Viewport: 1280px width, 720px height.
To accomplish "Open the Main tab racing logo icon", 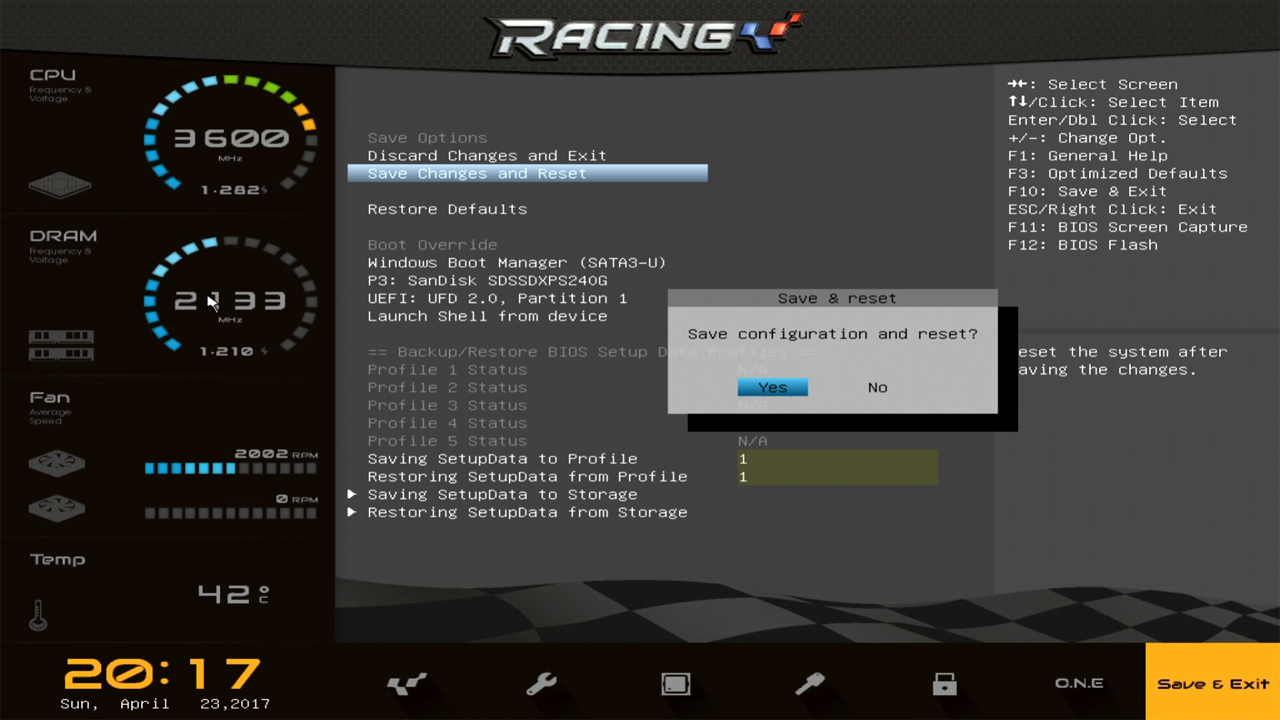I will click(x=407, y=684).
